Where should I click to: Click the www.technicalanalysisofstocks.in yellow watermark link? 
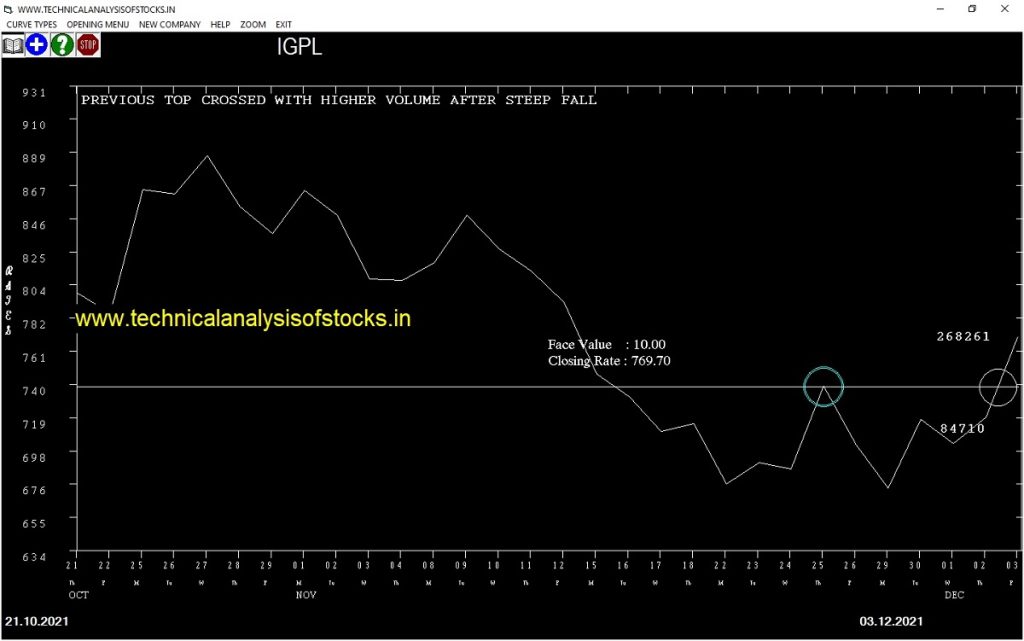pos(243,318)
